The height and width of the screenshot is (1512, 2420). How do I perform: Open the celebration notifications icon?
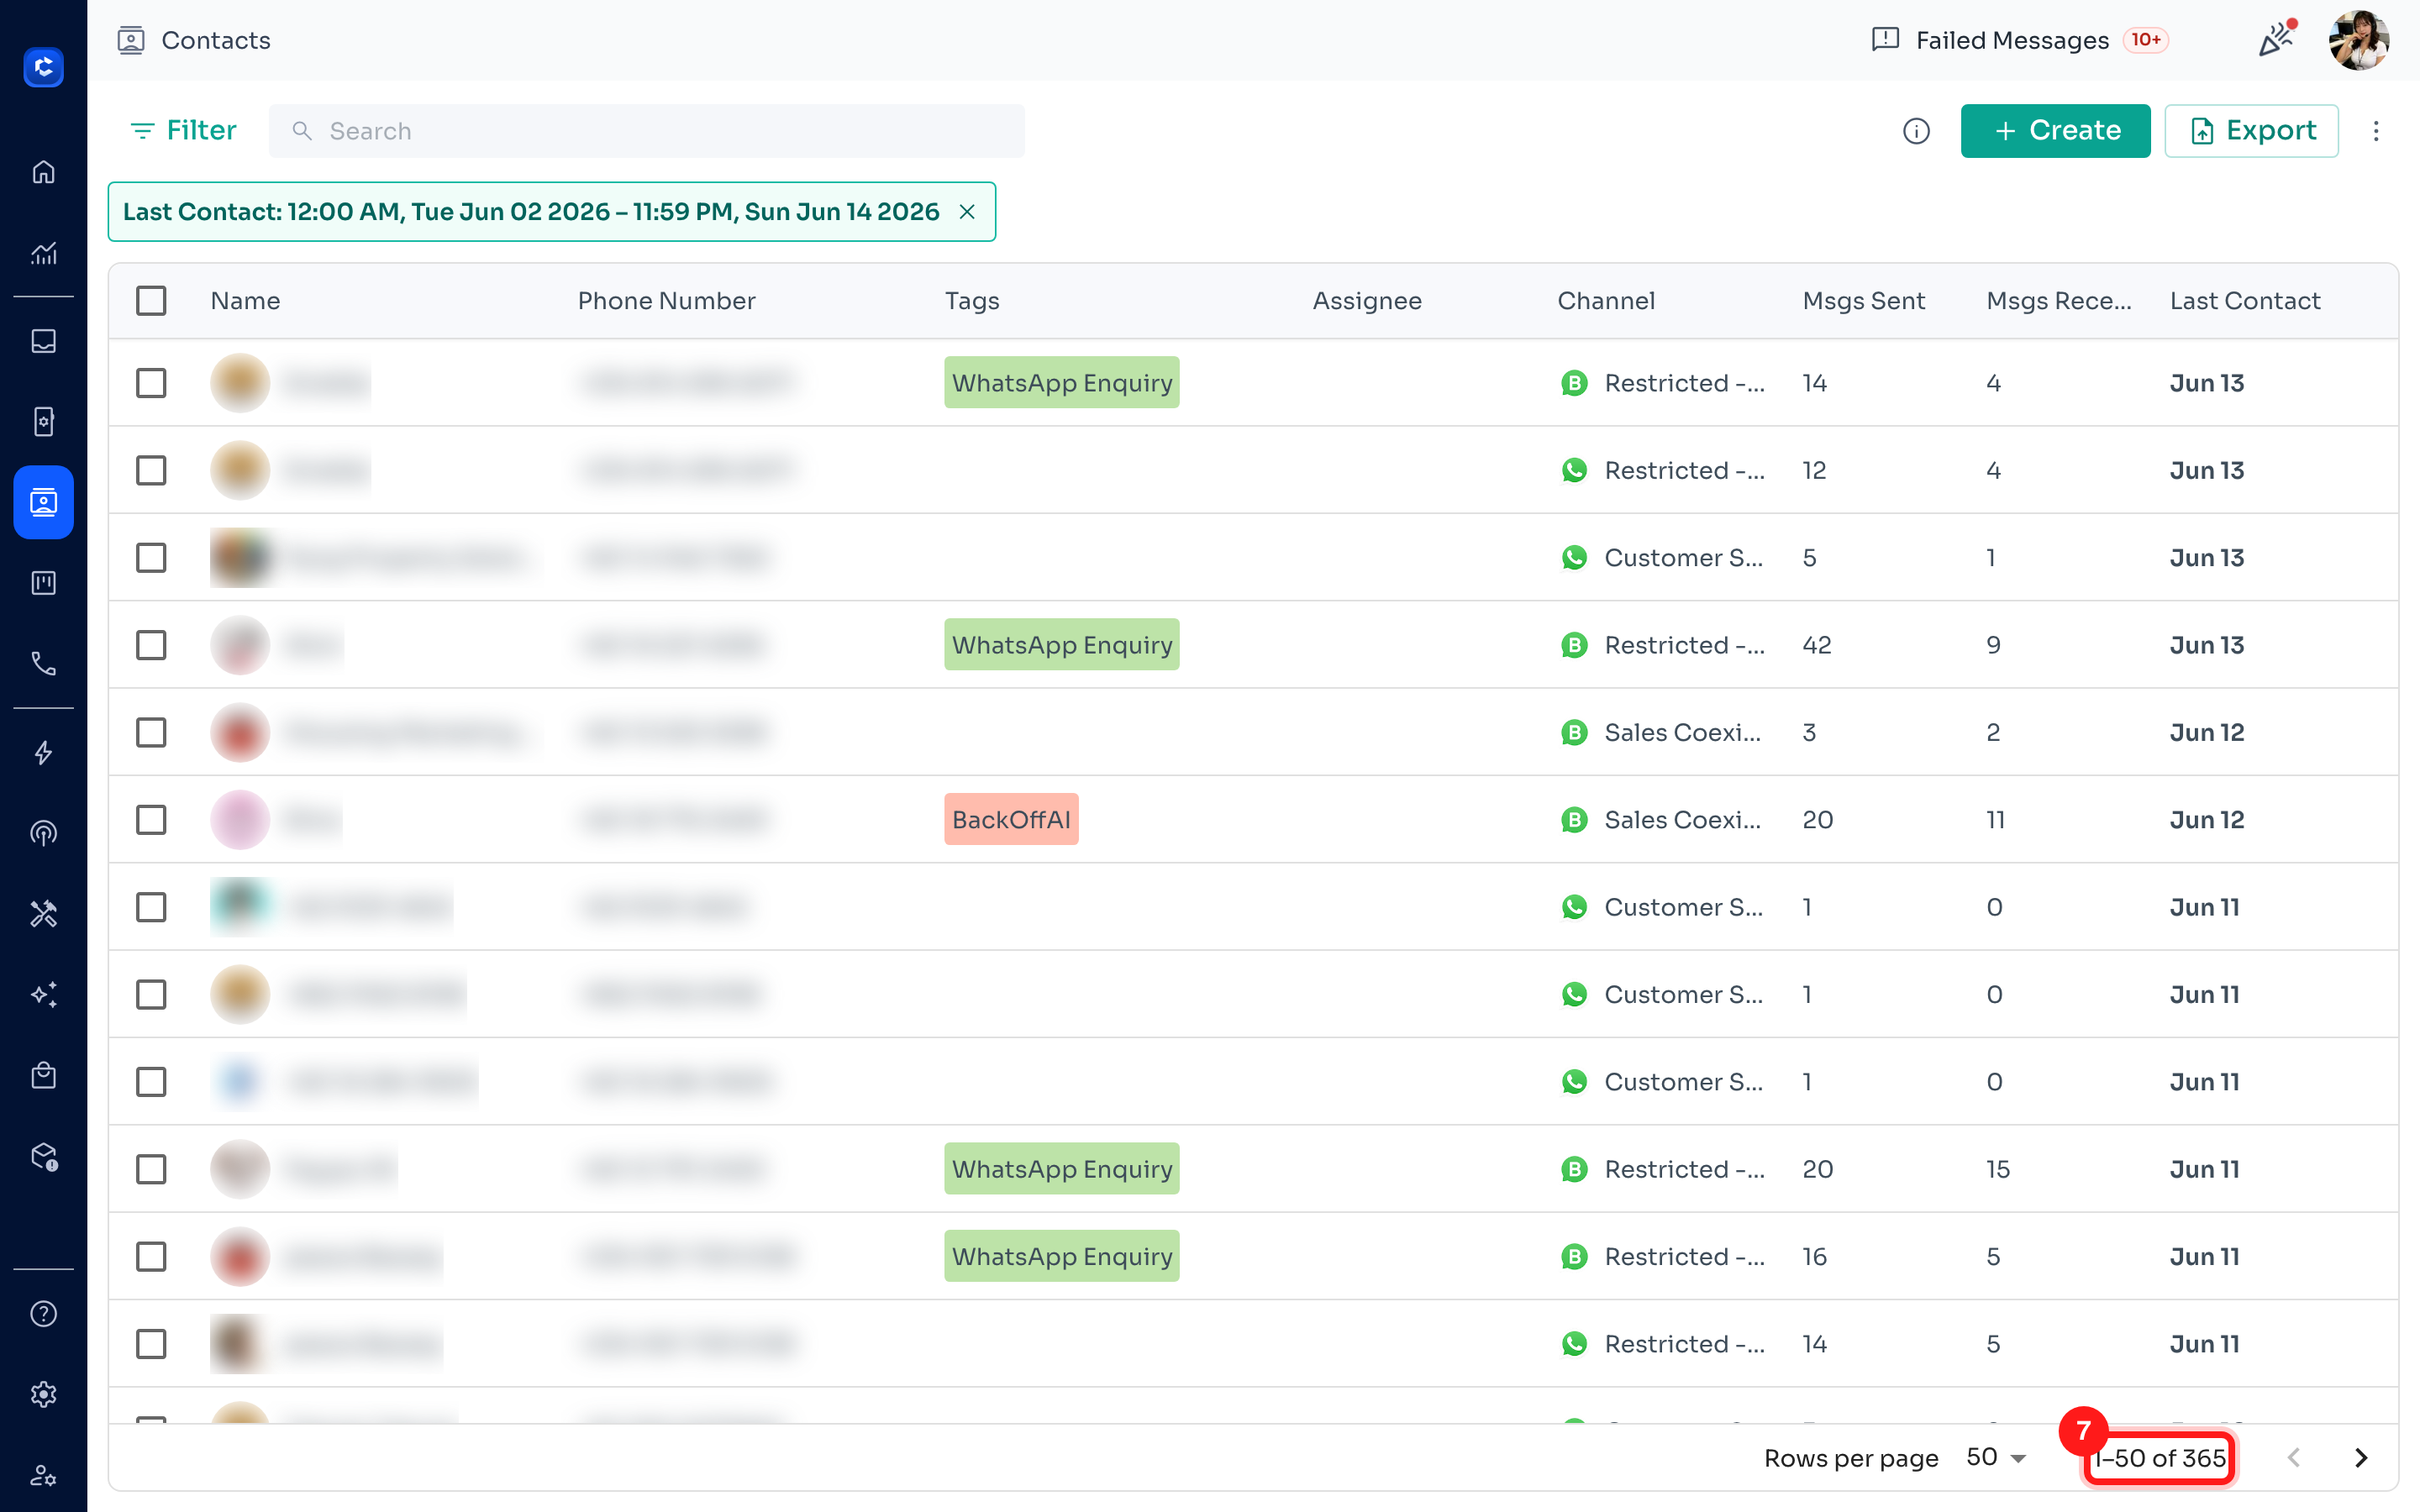(x=2276, y=39)
